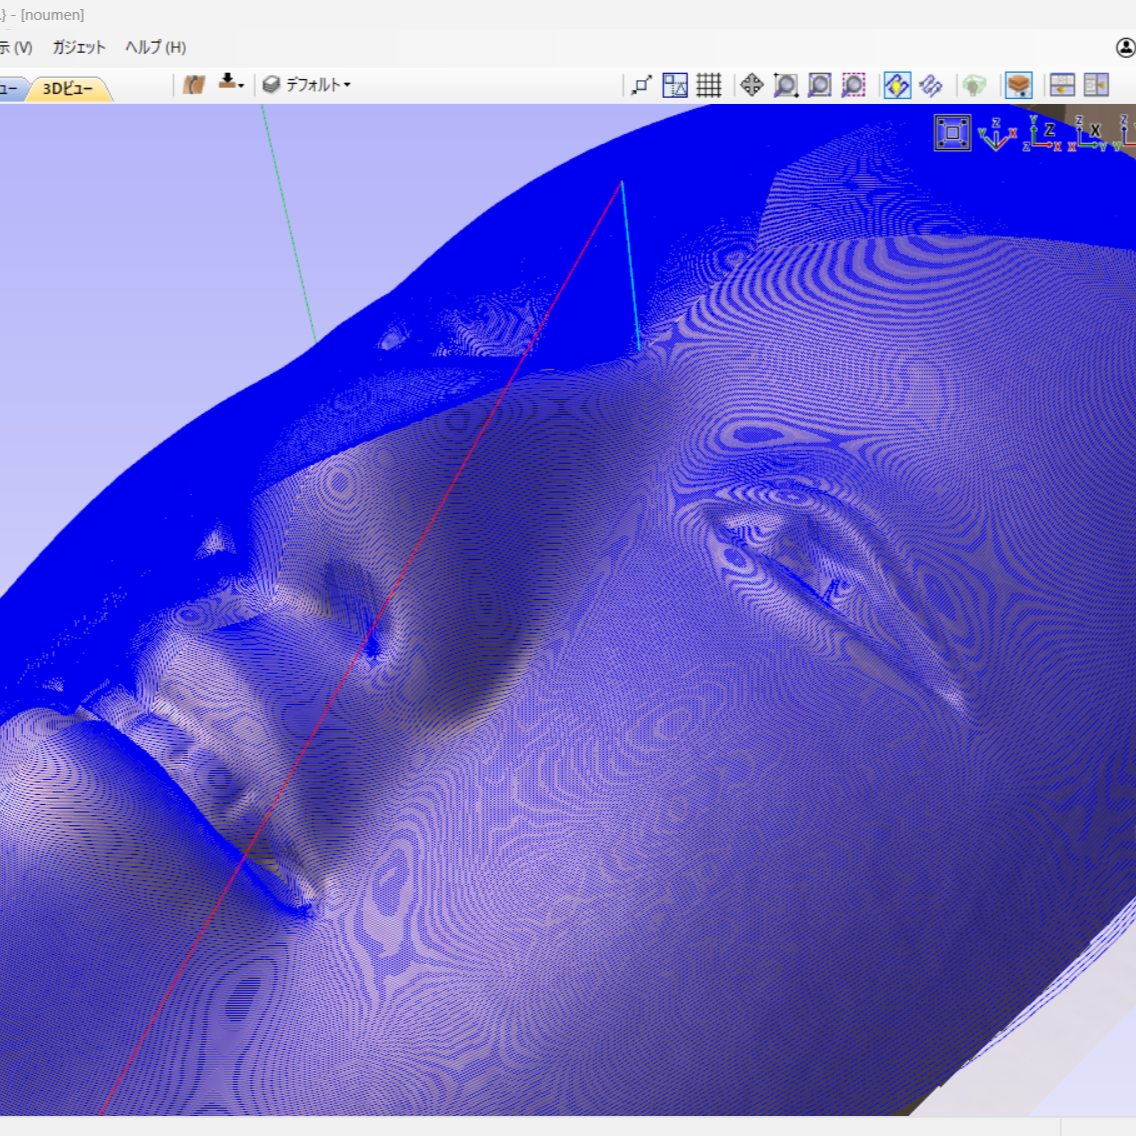The height and width of the screenshot is (1136, 1136).
Task: Click the vertical window tiling icon
Action: pyautogui.click(x=1096, y=85)
